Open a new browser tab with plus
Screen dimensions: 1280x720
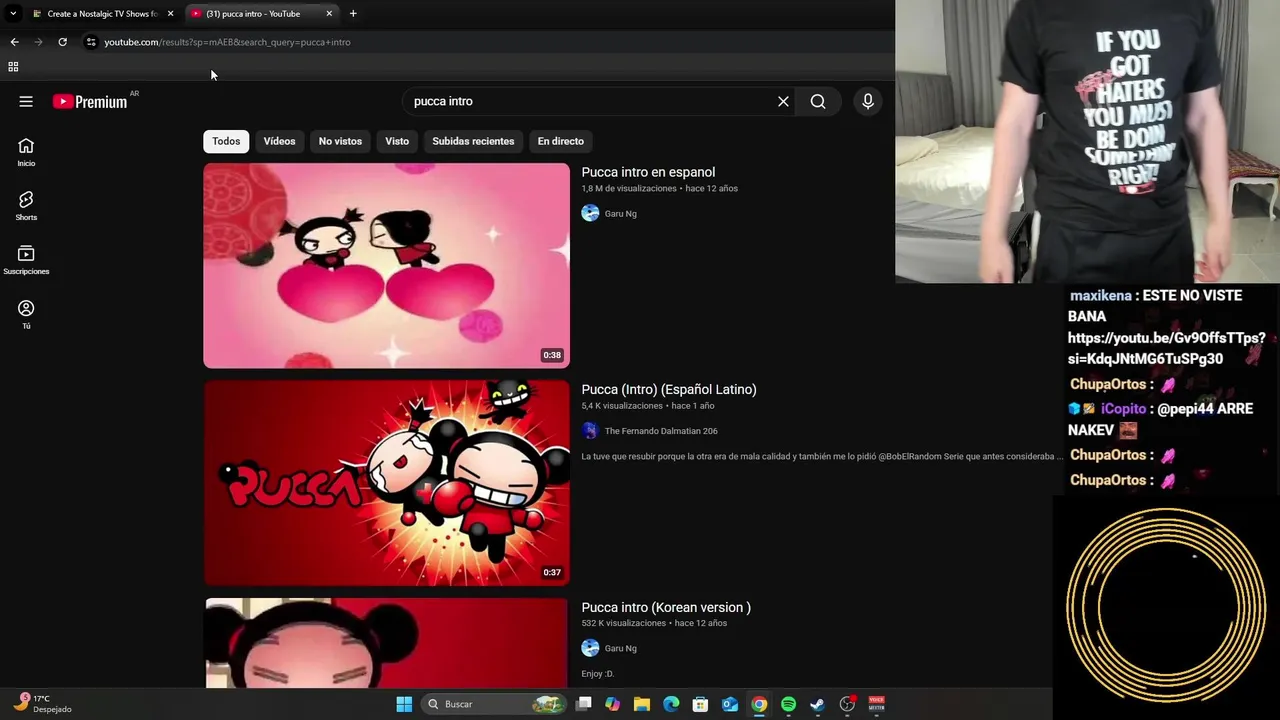[x=353, y=13]
